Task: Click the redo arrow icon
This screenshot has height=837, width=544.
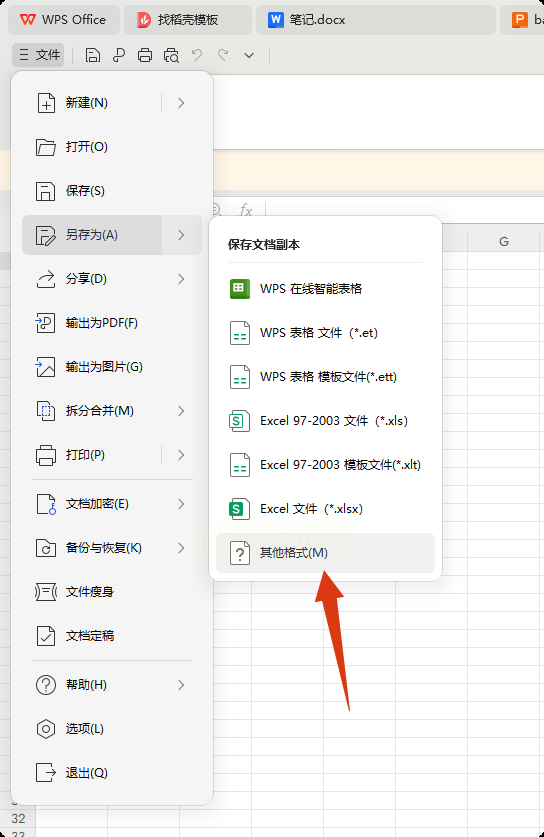Action: point(223,55)
